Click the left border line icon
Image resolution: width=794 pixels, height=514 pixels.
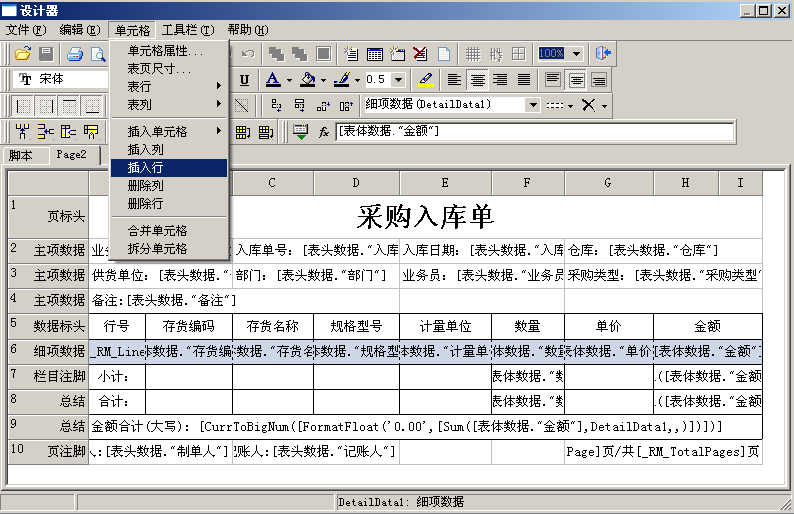pyautogui.click(x=23, y=106)
